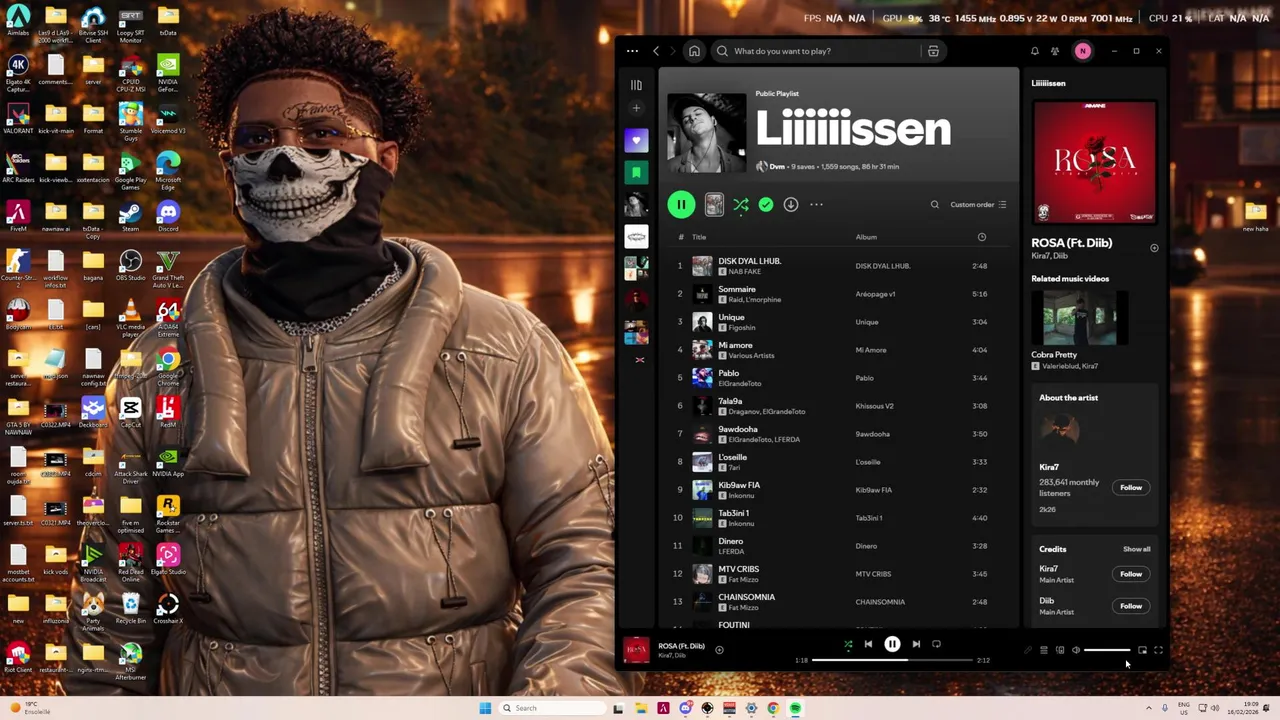Click duration clock column header
1280x720 pixels.
(x=981, y=237)
